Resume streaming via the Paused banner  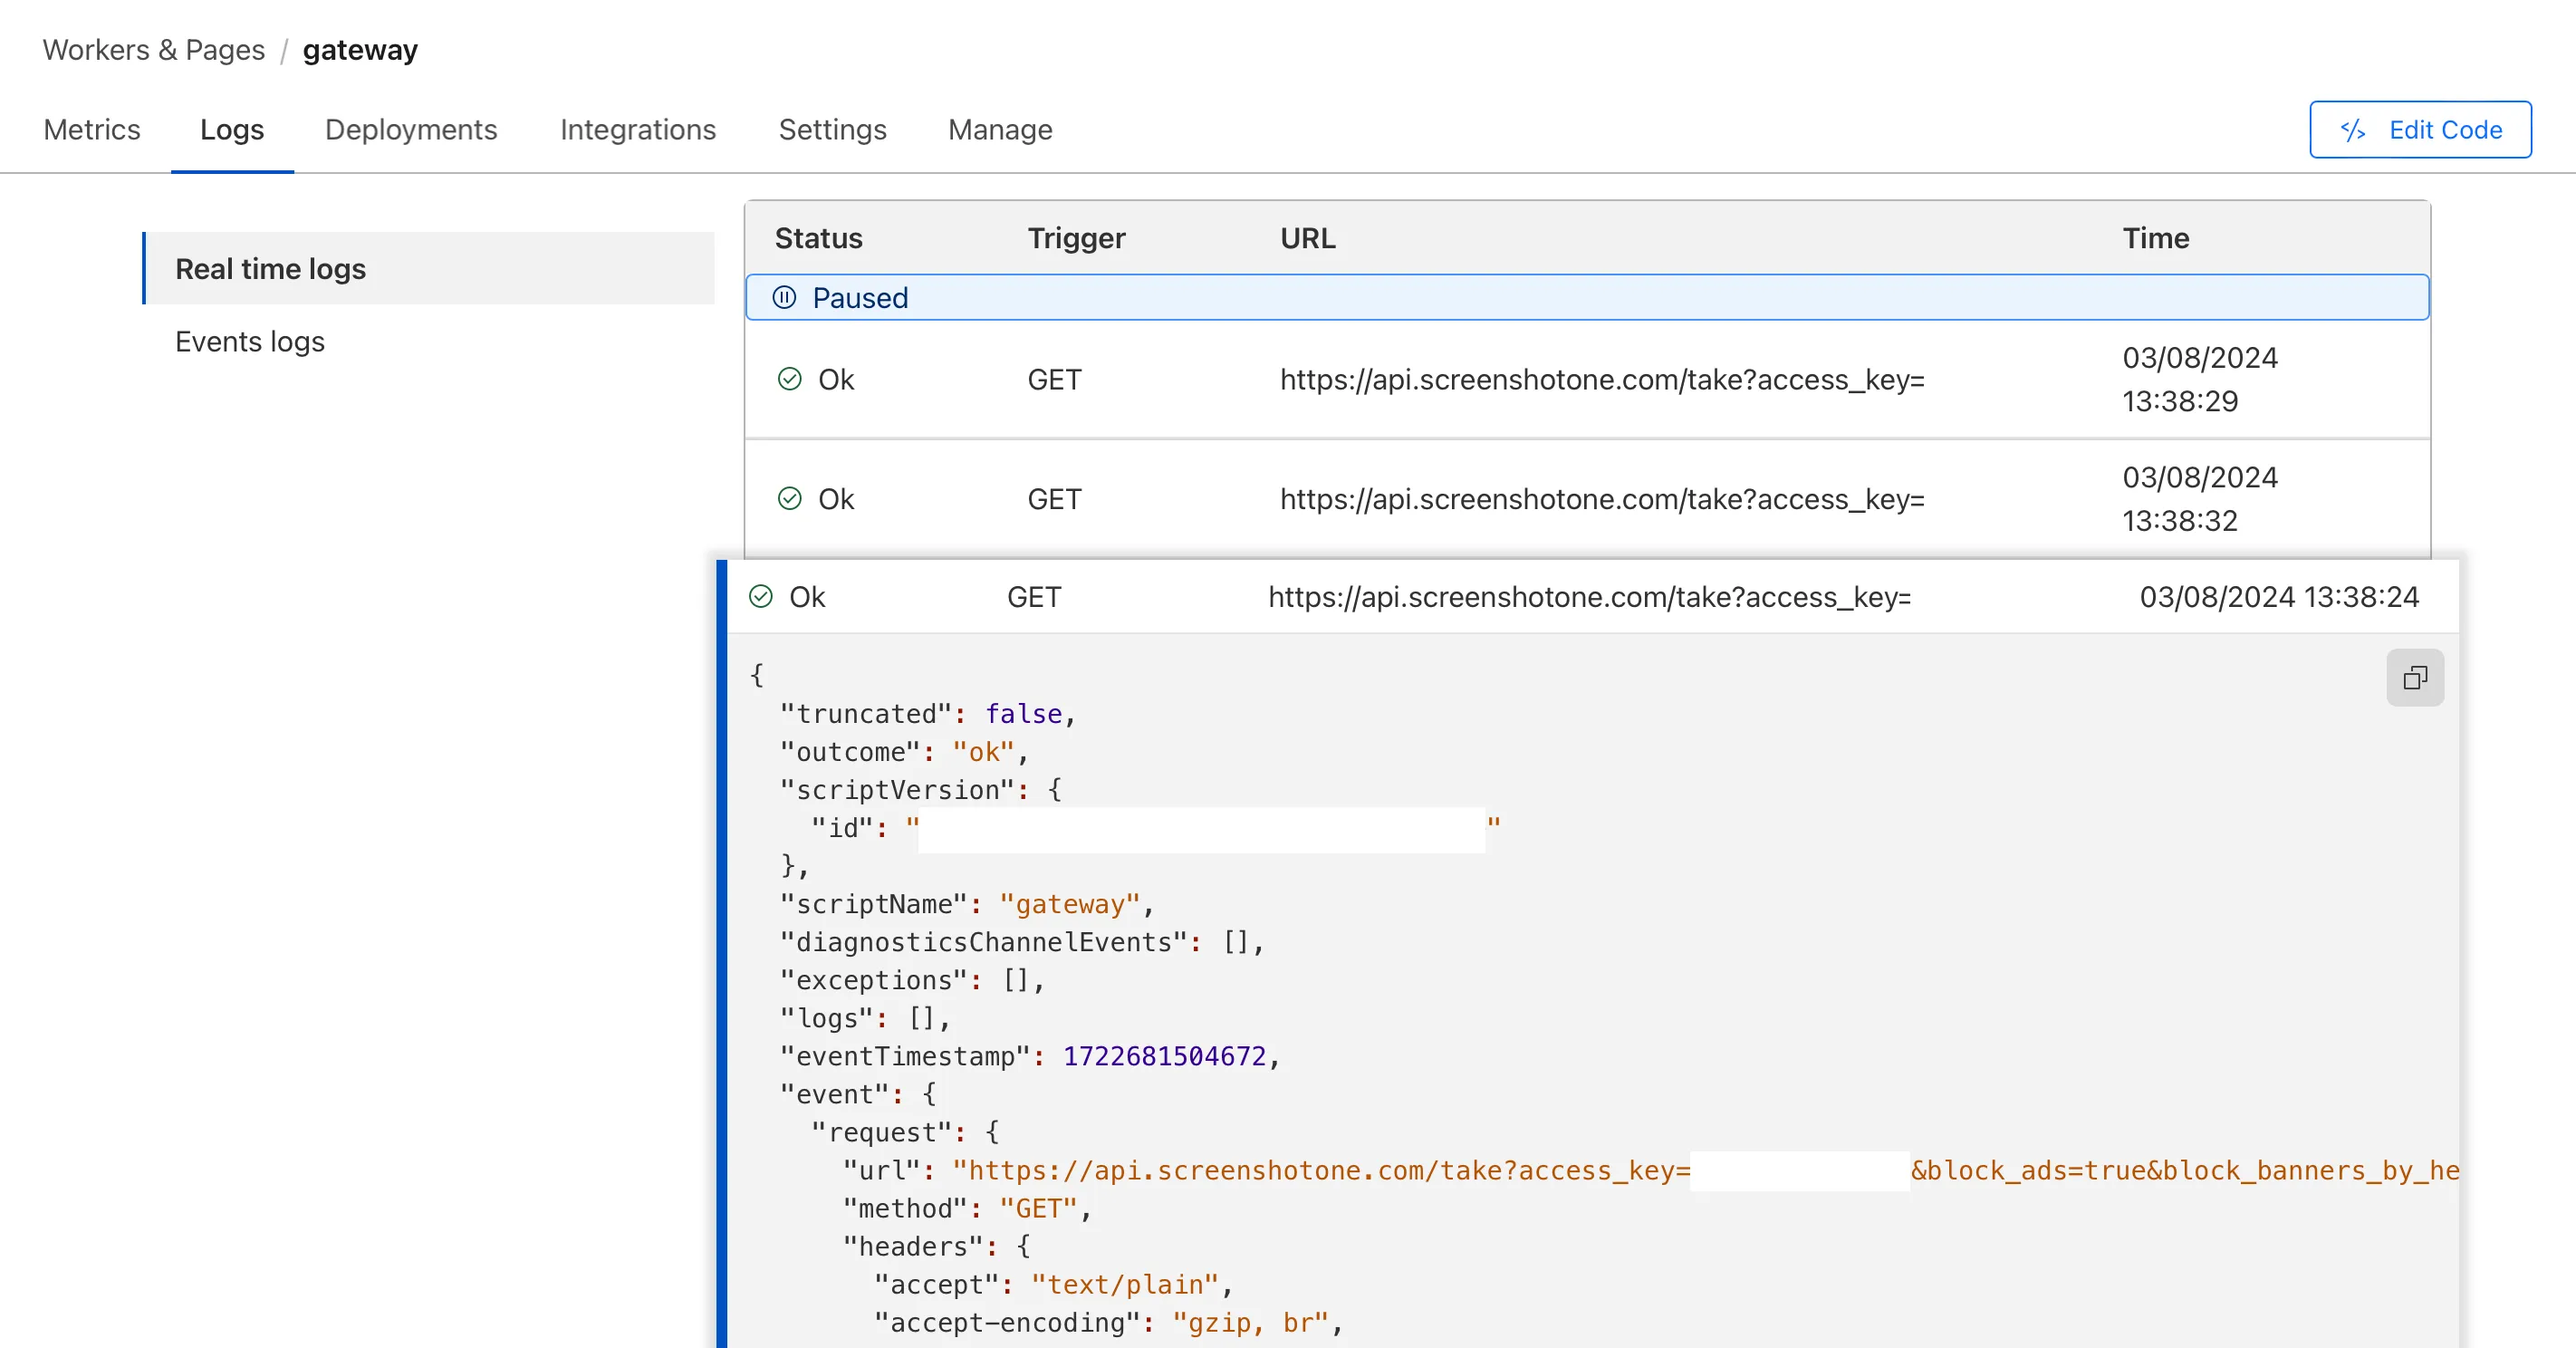(x=1586, y=297)
